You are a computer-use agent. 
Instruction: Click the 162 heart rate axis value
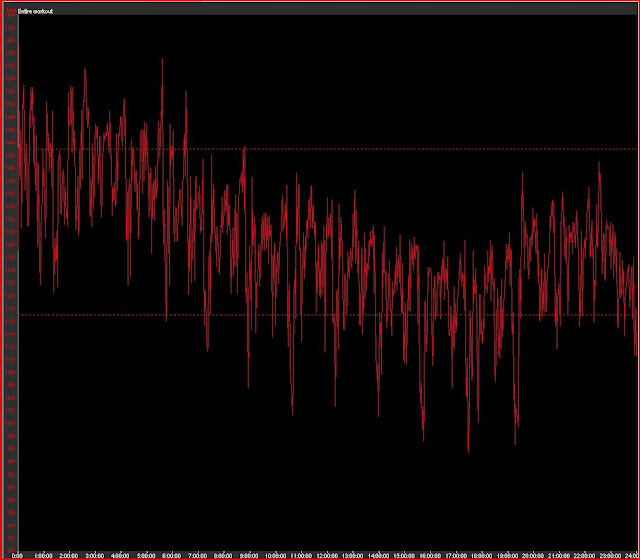(11, 28)
